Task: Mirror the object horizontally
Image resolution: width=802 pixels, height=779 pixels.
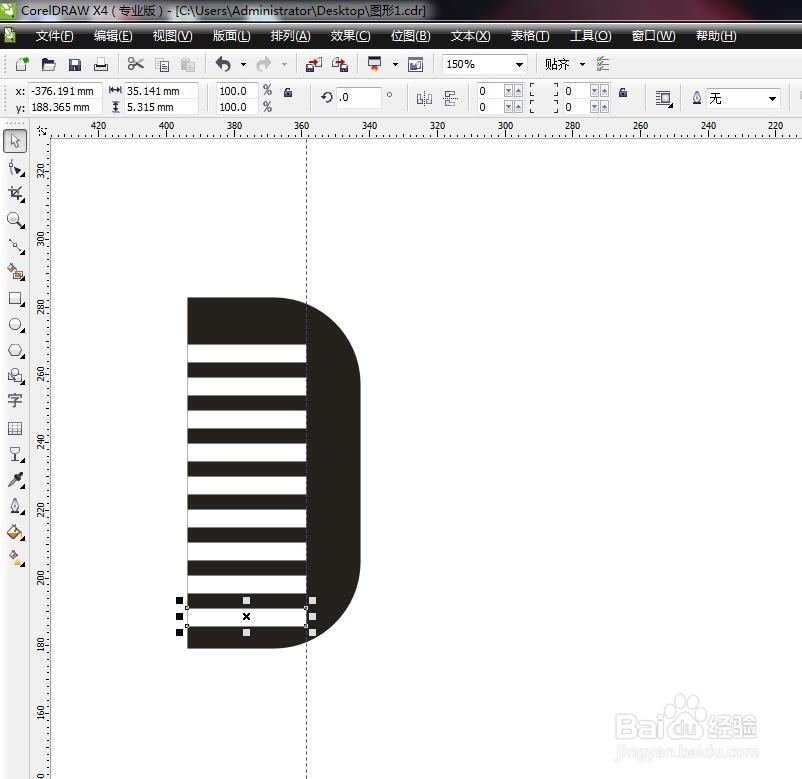Action: [x=424, y=98]
